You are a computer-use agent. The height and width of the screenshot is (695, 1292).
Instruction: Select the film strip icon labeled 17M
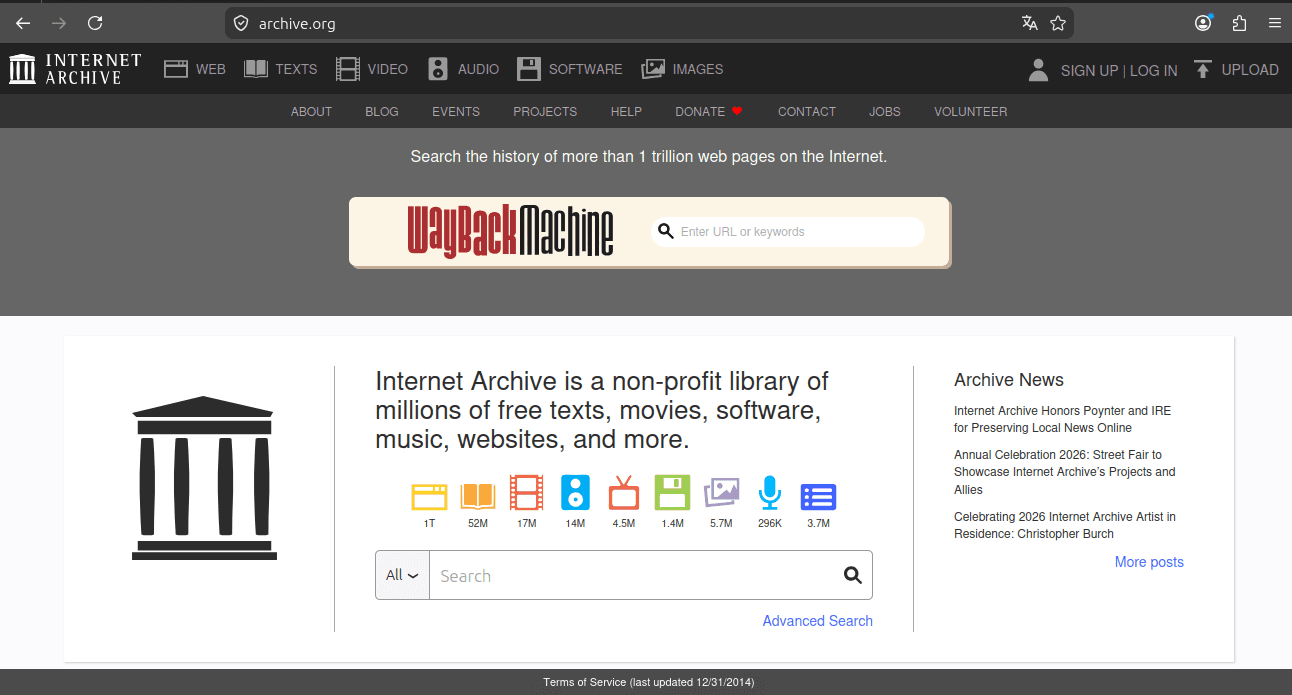(x=527, y=493)
